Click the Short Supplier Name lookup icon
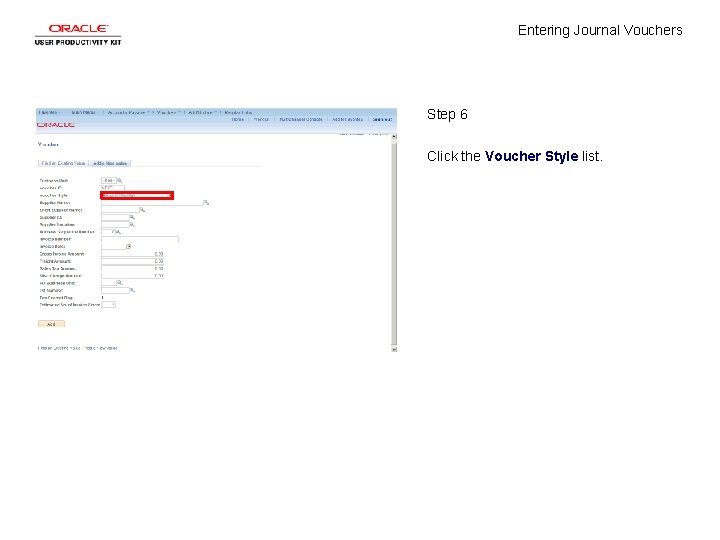Viewport: 720px width, 540px height. pos(142,210)
